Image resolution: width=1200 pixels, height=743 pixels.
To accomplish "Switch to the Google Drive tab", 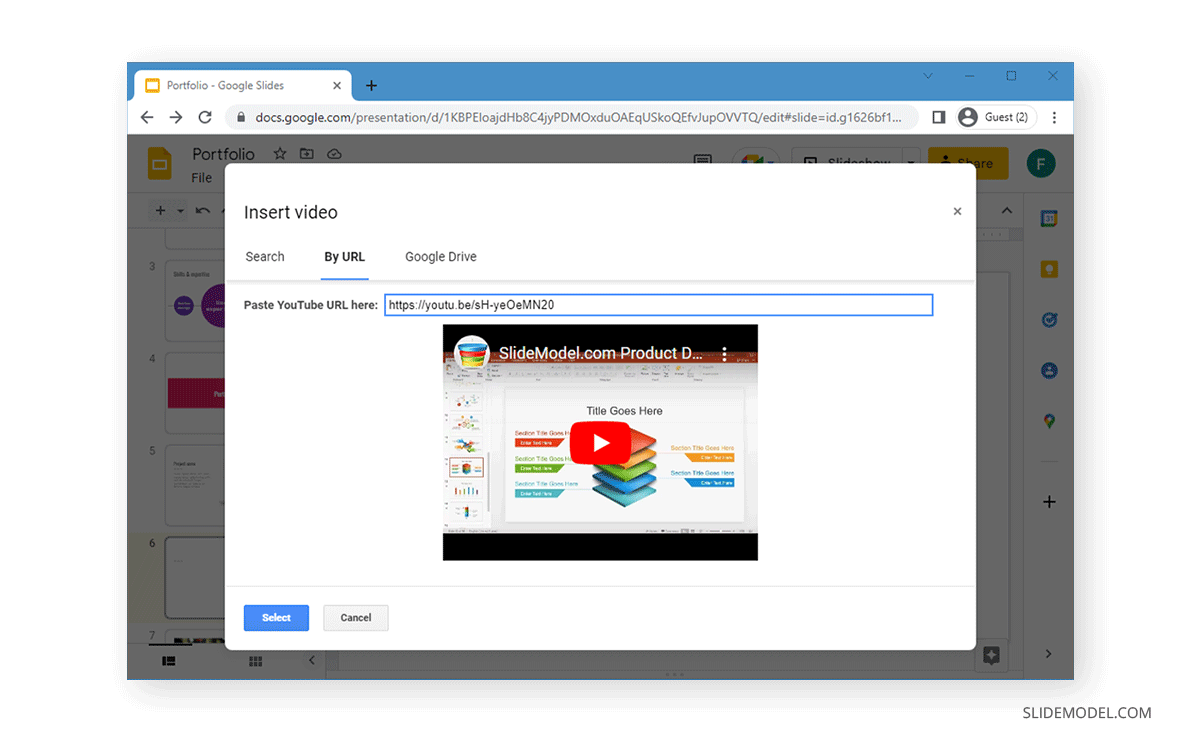I will tap(440, 257).
